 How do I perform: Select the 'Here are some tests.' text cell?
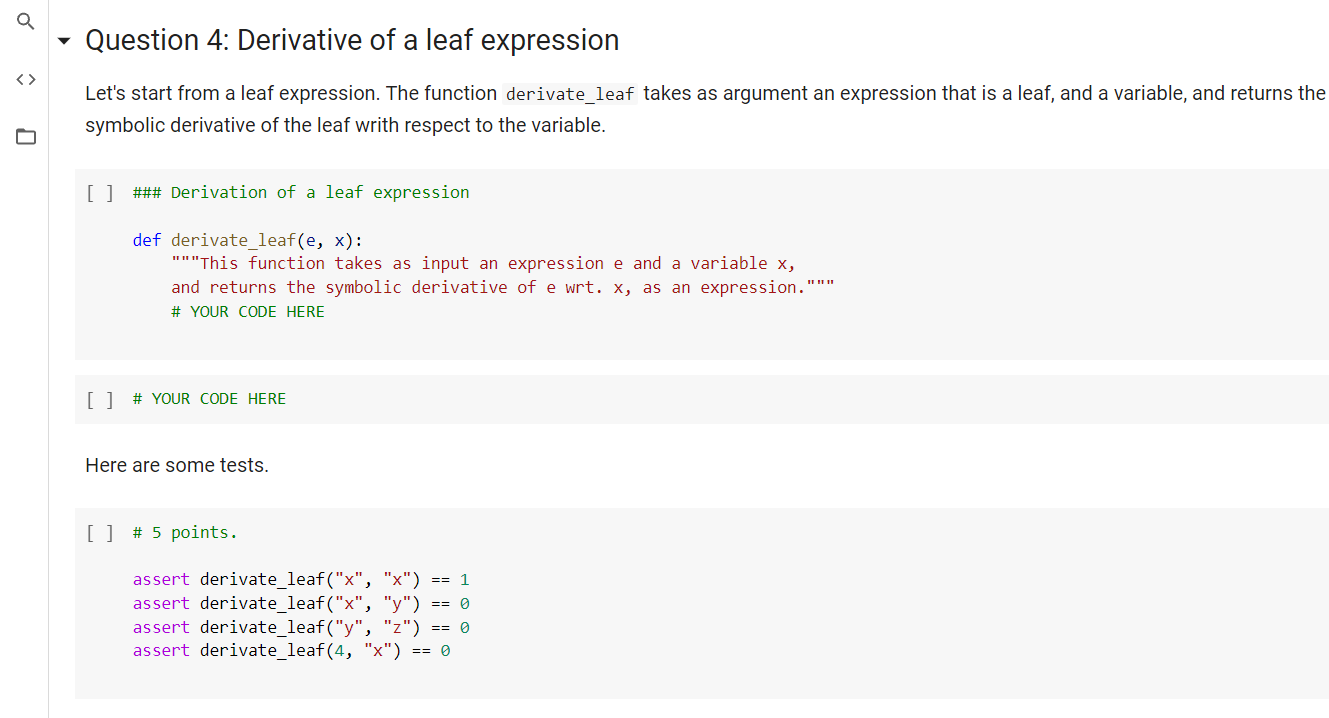[177, 466]
